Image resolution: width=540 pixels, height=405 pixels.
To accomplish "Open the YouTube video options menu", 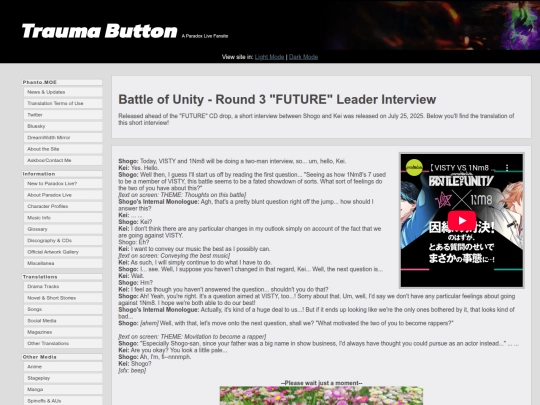I will pos(507,168).
